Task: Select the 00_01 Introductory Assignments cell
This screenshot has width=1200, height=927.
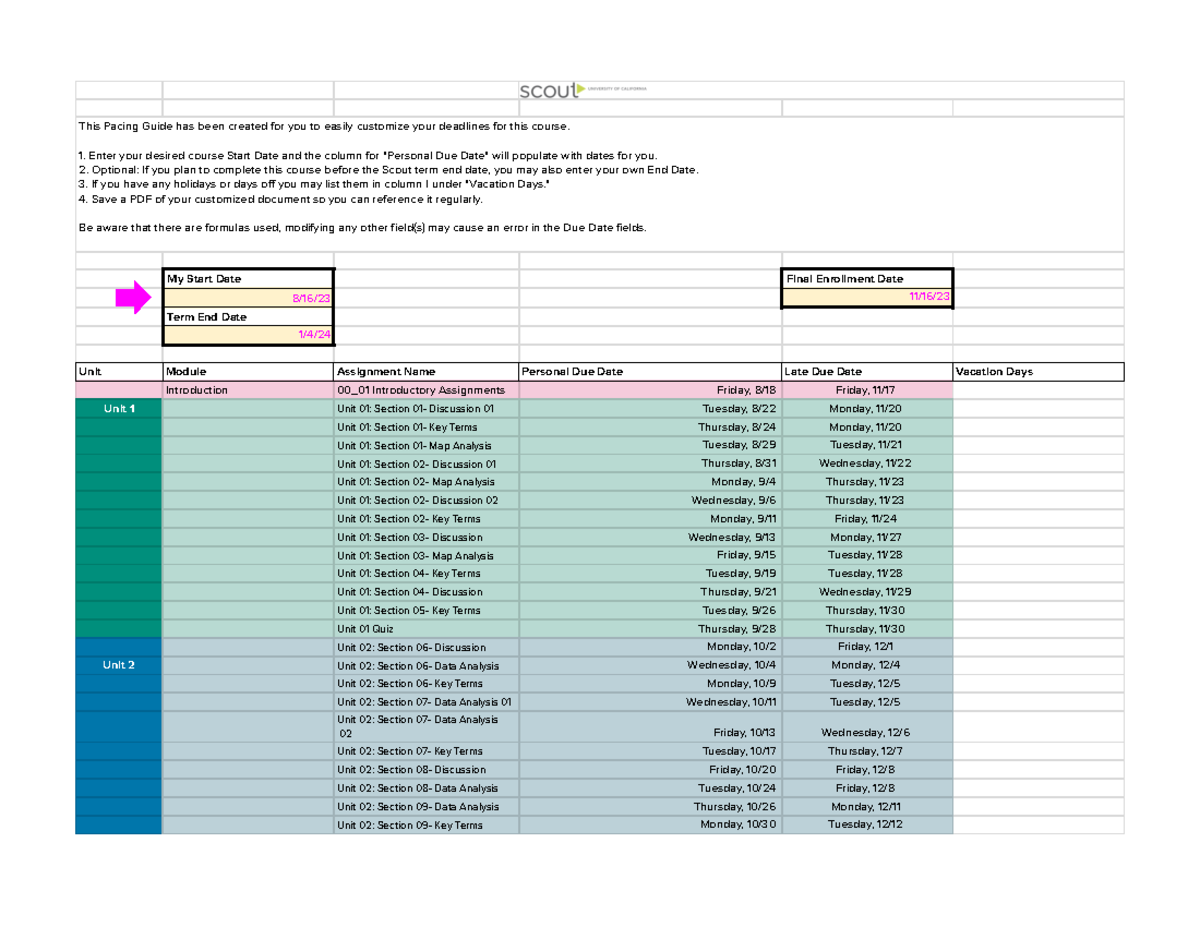Action: pos(426,390)
